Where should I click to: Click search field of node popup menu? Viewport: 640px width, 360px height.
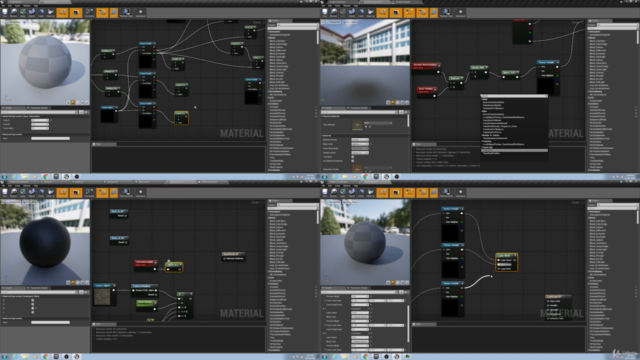coord(514,96)
